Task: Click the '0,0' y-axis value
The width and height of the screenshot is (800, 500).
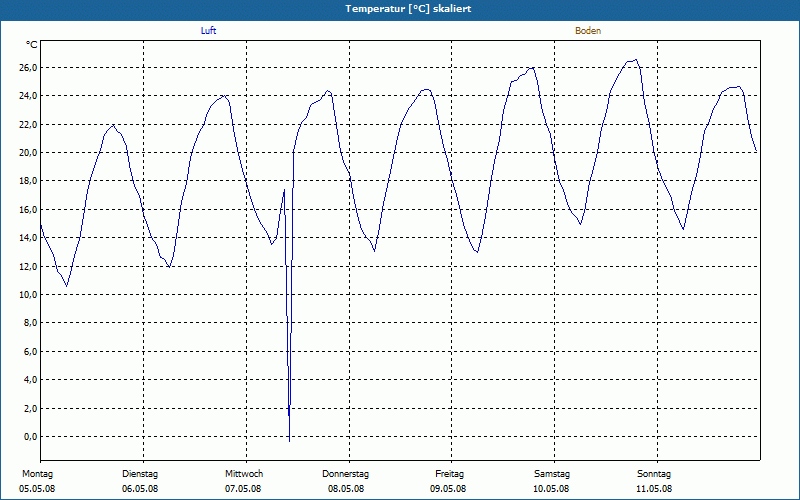Action: point(30,437)
